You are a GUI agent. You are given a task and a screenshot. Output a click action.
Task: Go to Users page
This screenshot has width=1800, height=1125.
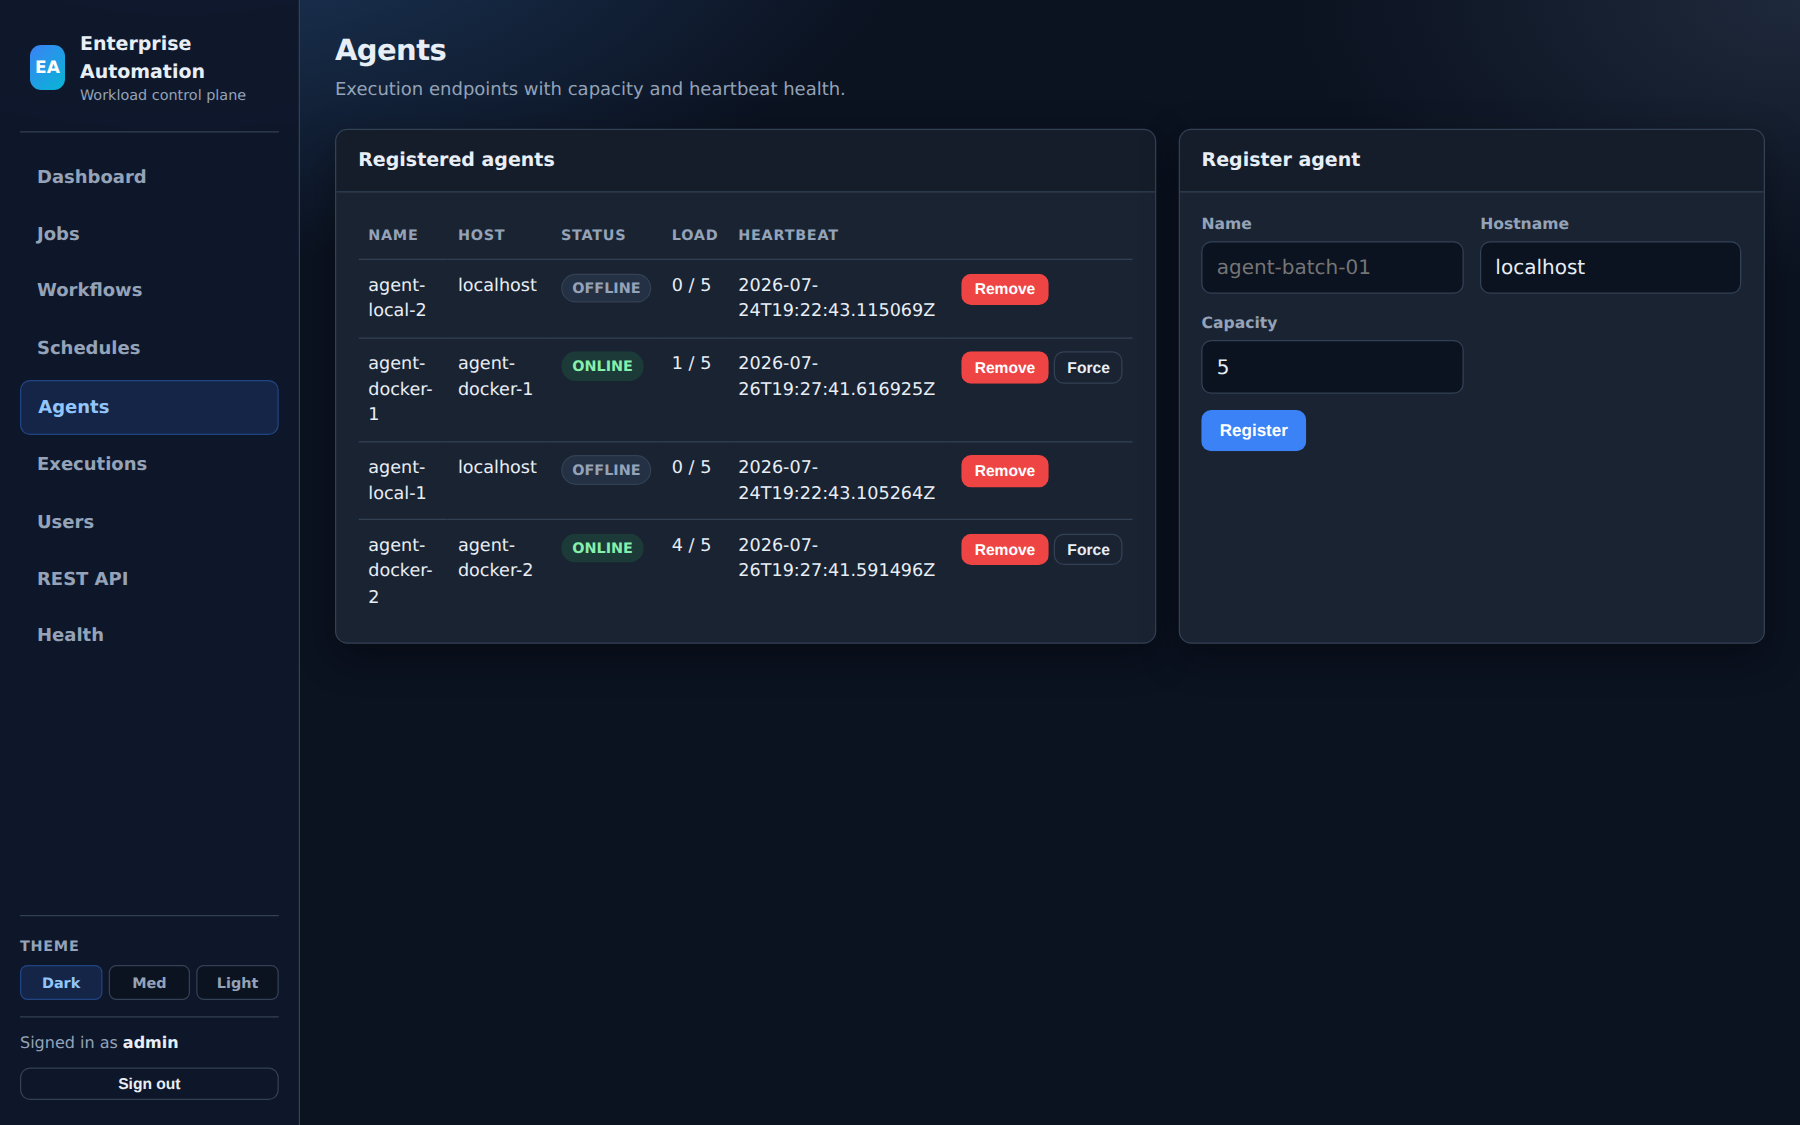[x=149, y=522]
